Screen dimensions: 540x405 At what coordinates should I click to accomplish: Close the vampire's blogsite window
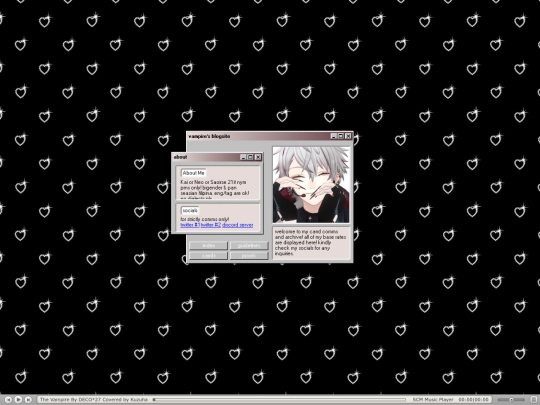click(348, 136)
